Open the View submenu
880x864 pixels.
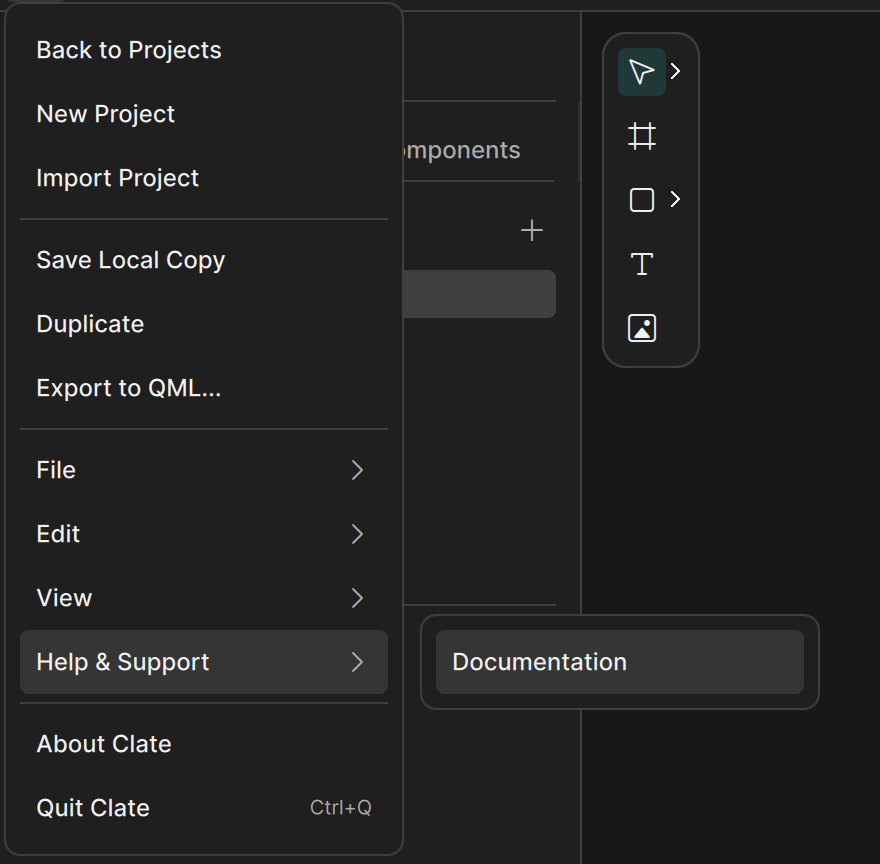click(204, 598)
